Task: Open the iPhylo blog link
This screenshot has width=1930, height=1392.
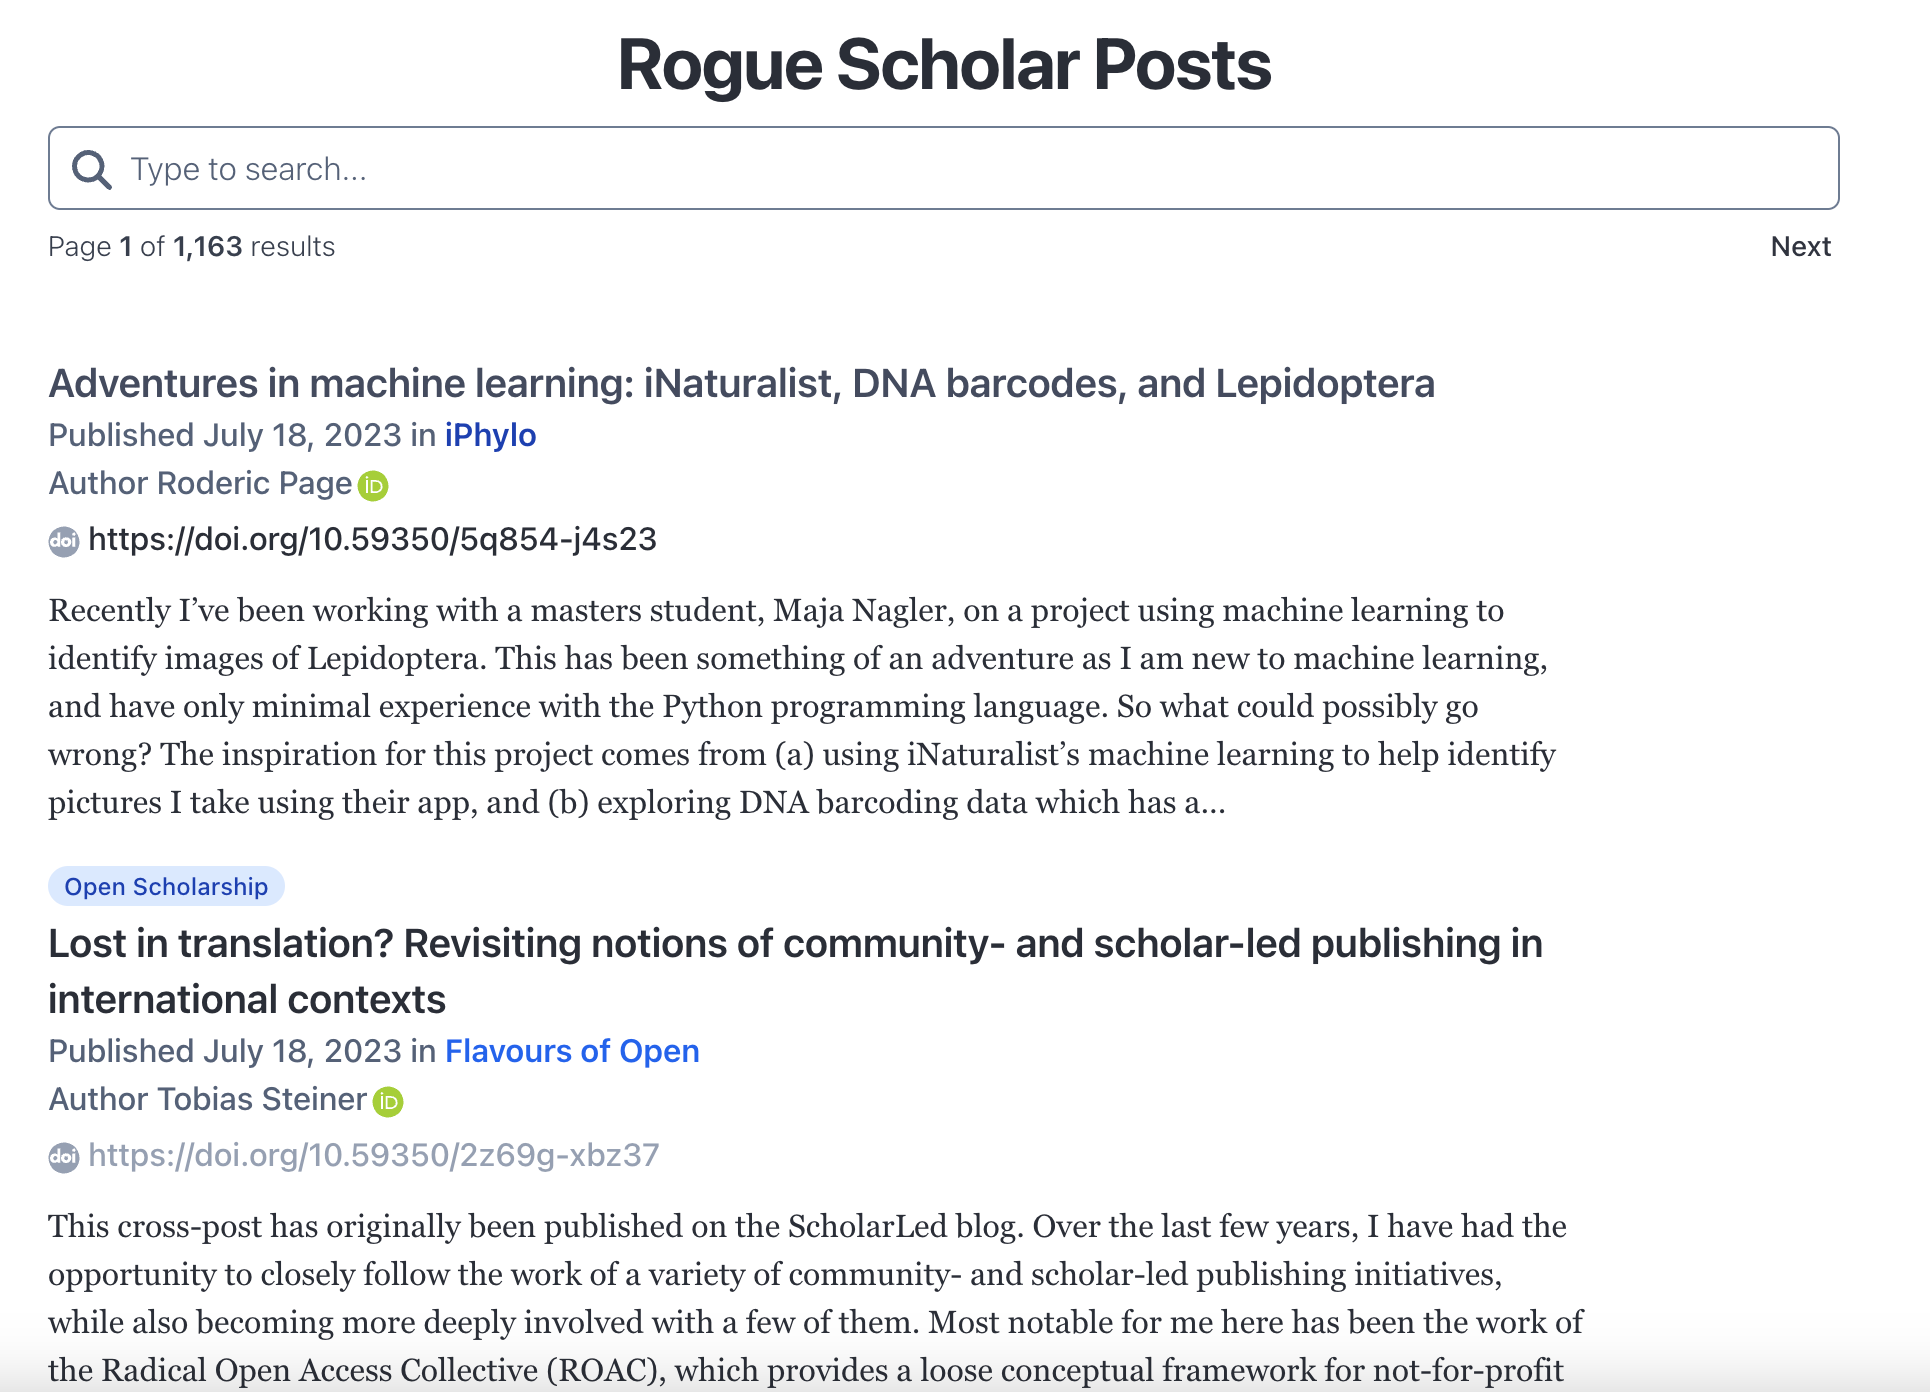Action: [490, 436]
